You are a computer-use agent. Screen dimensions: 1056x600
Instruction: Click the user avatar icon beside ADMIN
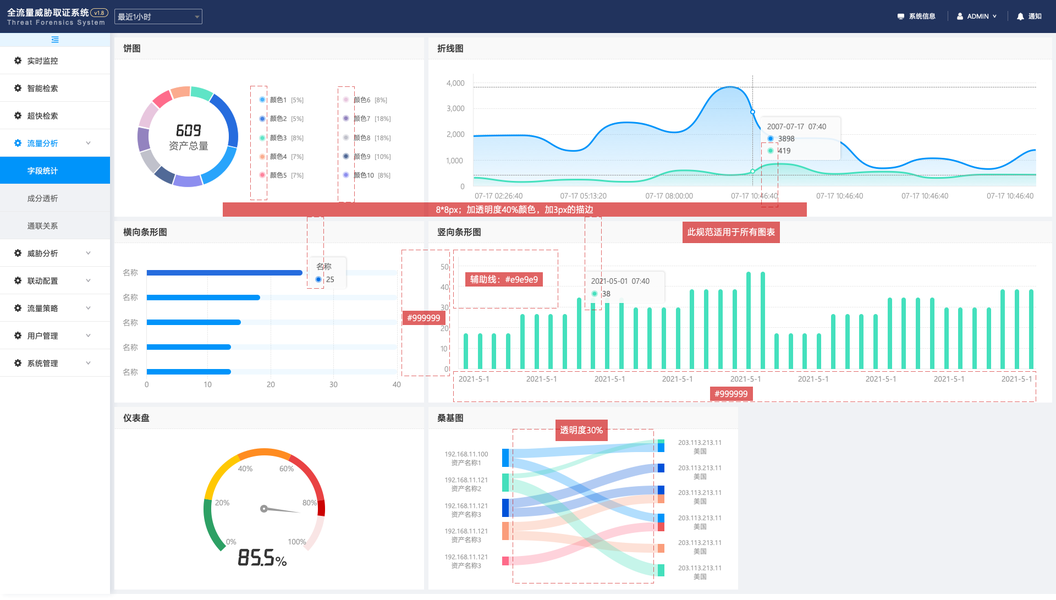(x=960, y=16)
